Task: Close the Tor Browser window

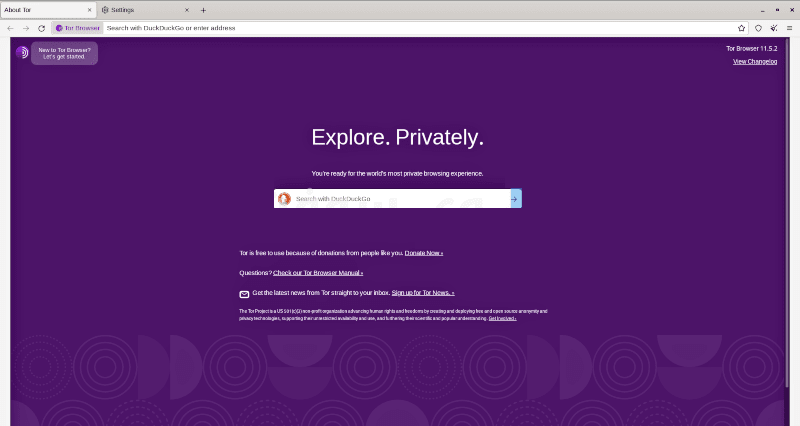Action: [792, 10]
